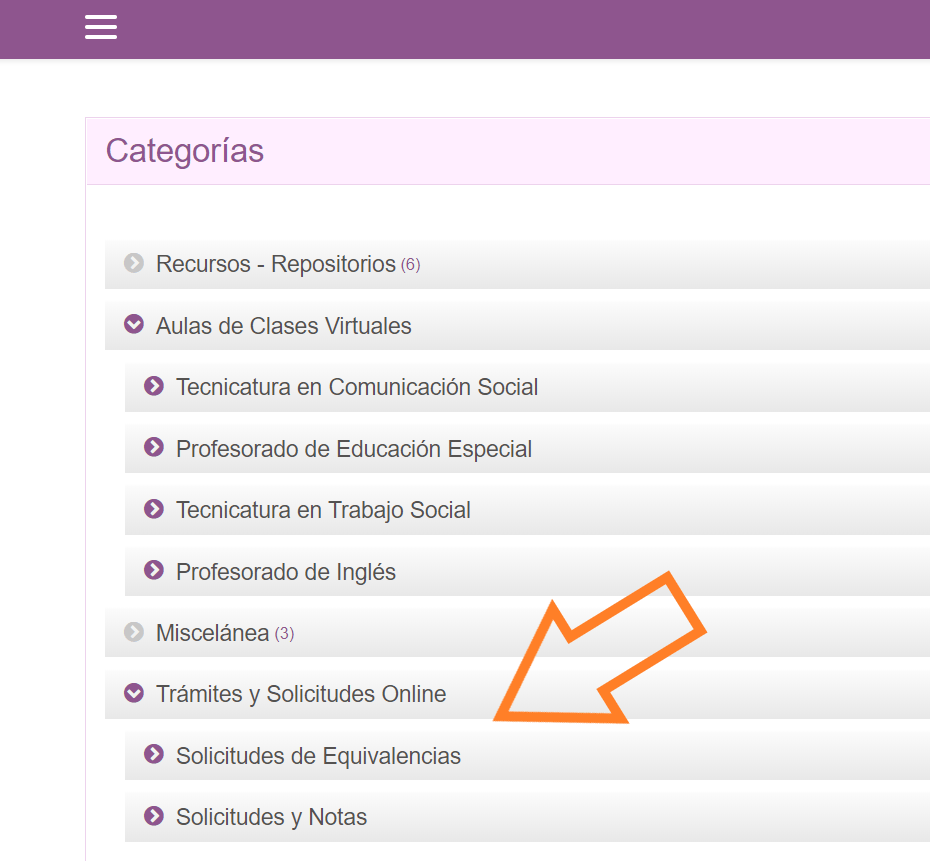Open Tecnicatura en Comunicación Social course category
930x861 pixels.
click(x=357, y=387)
